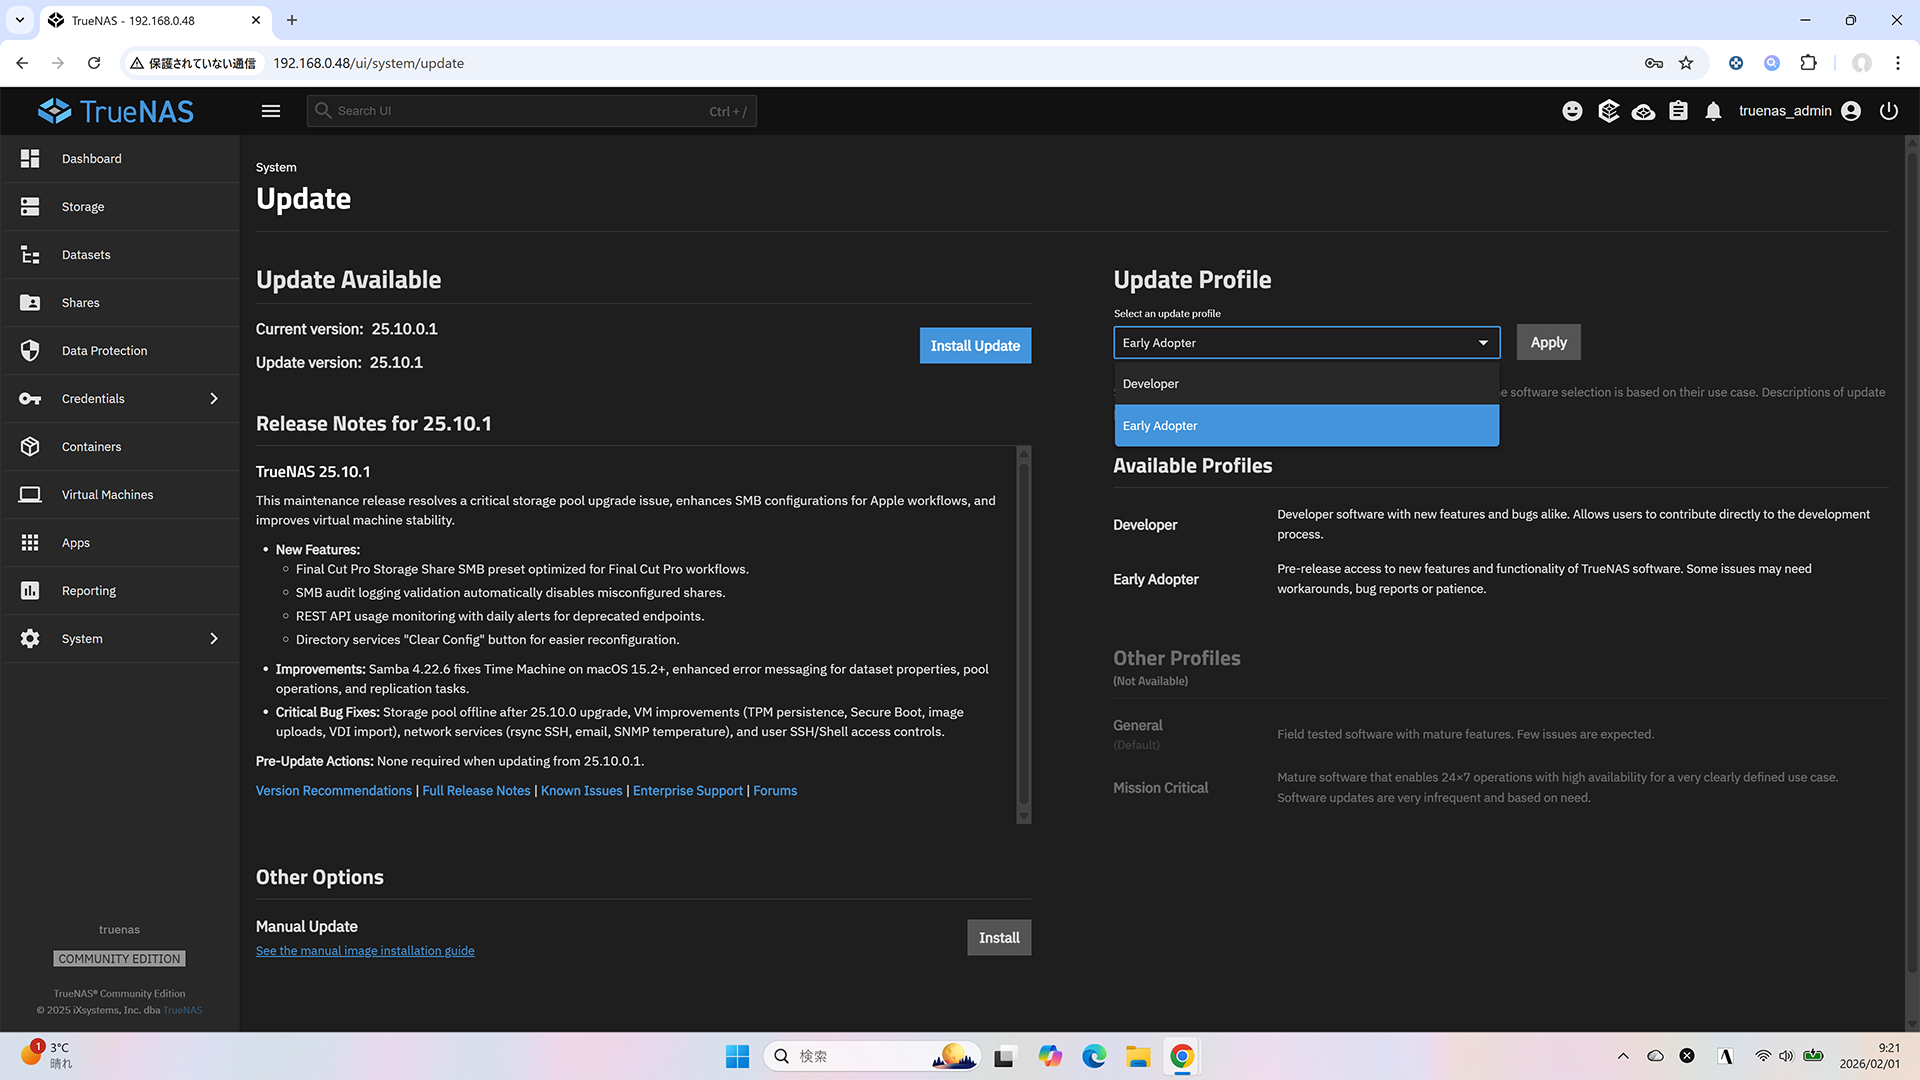Viewport: 1920px width, 1080px height.
Task: Click the feedback smiley face icon
Action: 1572,111
